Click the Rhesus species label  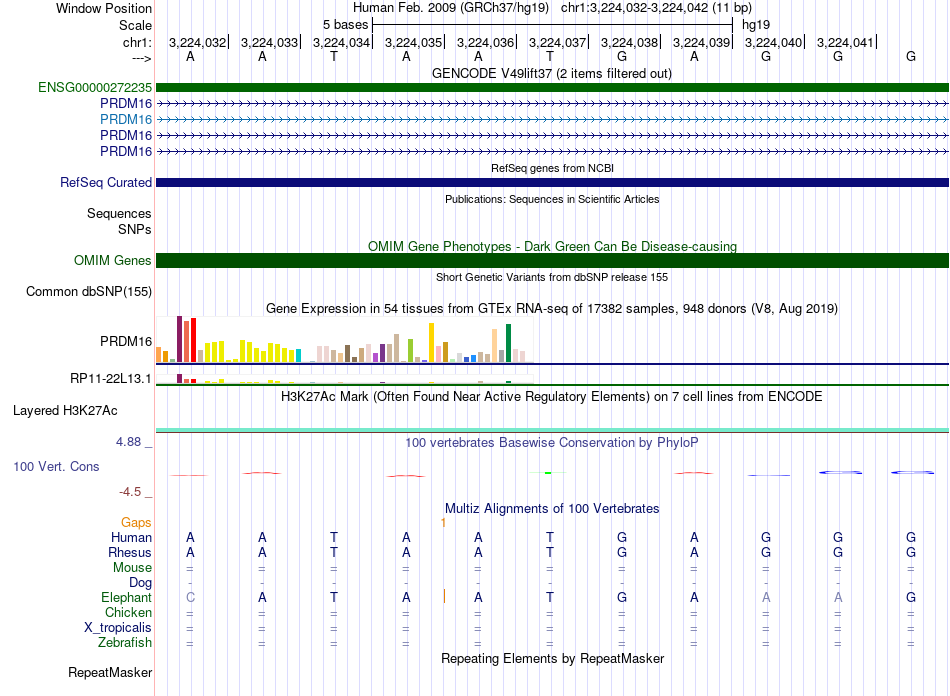(x=130, y=552)
